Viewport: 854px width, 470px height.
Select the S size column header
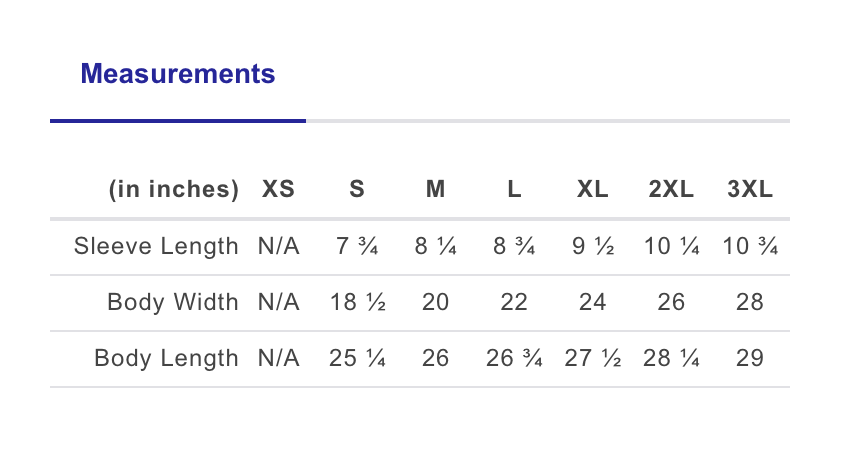(357, 190)
